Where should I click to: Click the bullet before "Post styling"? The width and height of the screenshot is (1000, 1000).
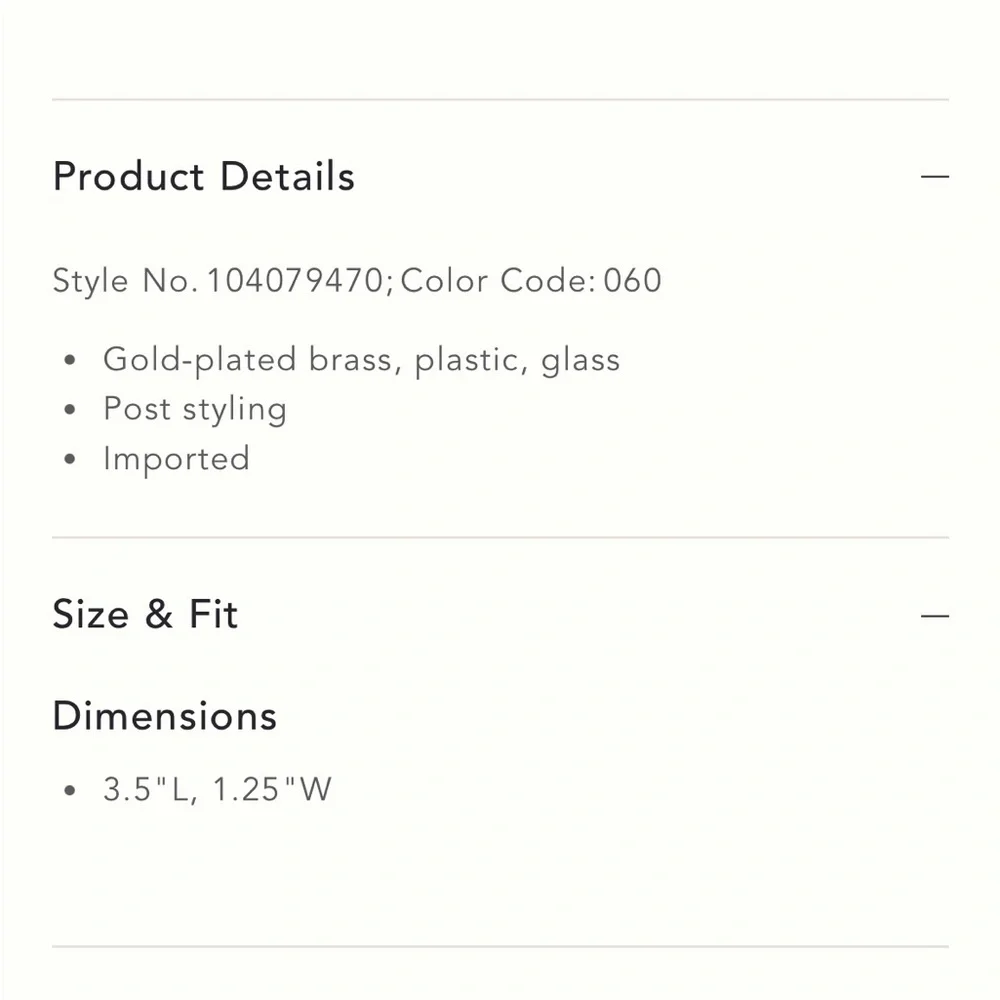[x=69, y=410]
